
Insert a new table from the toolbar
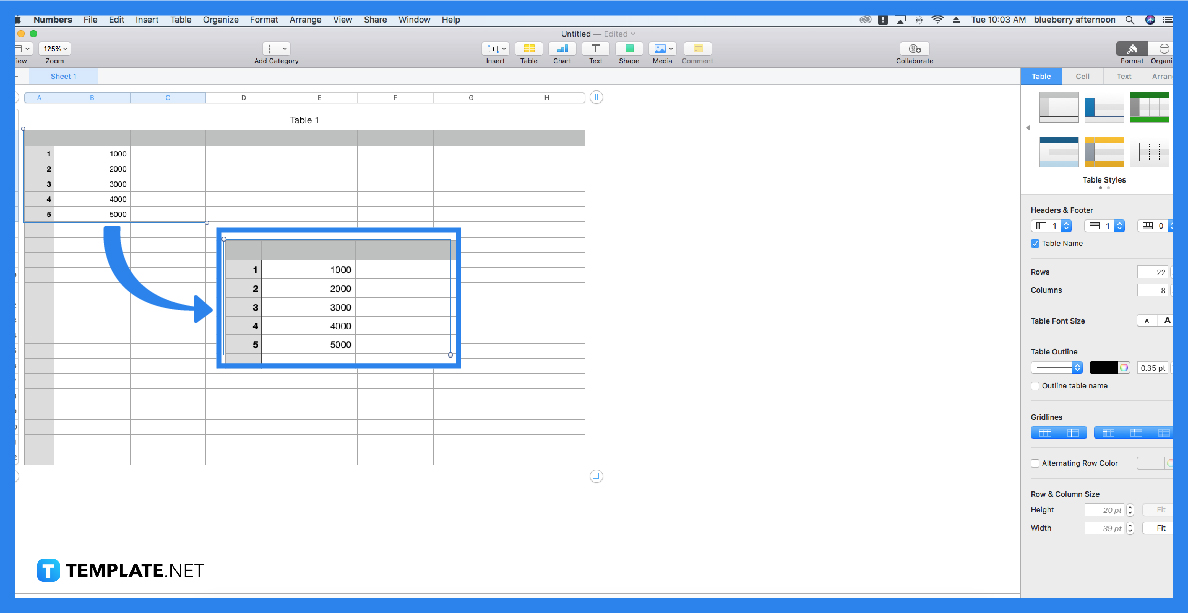(528, 48)
